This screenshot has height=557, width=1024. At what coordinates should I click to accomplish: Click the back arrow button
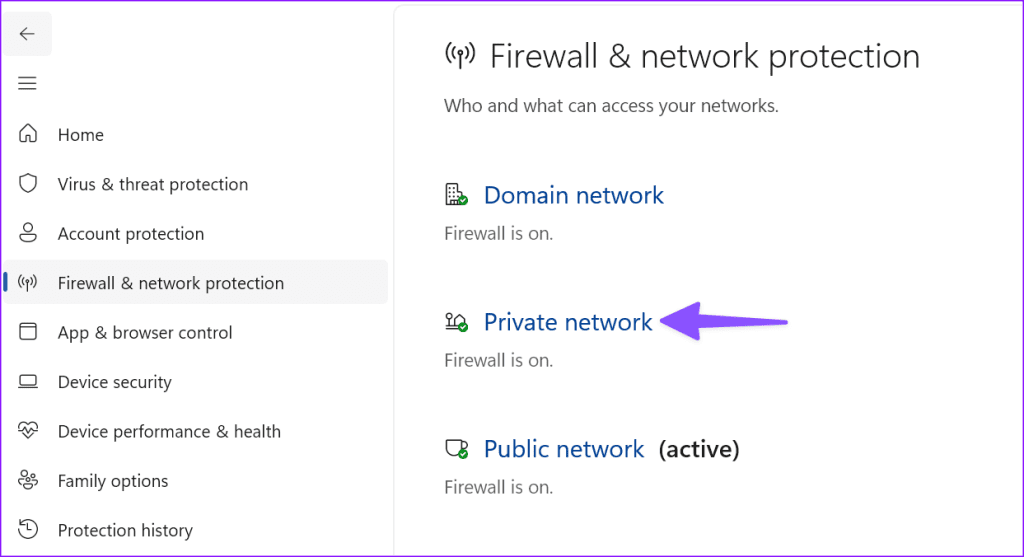27,33
